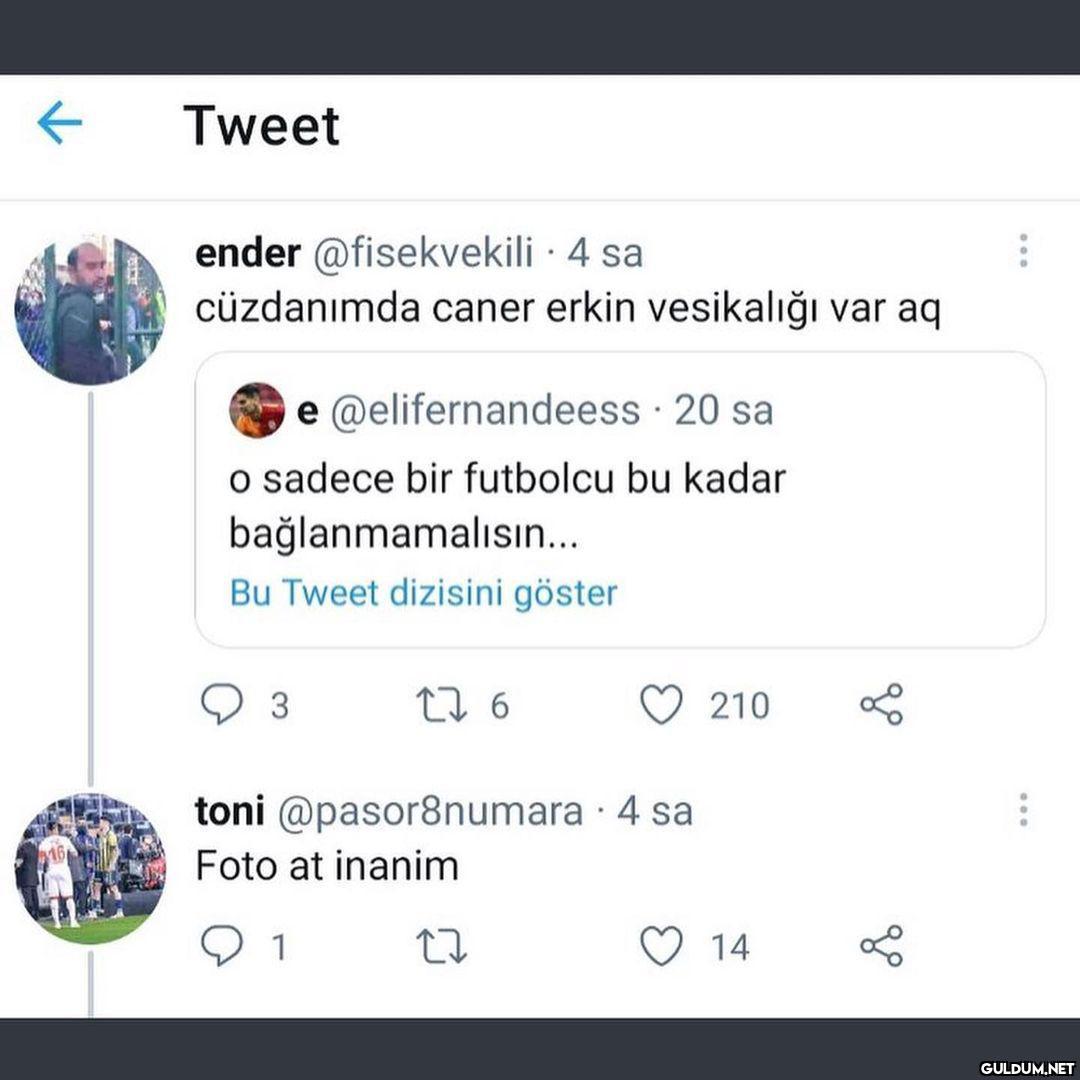1080x1080 pixels.
Task: View toni's profile picture
Action: tap(90, 868)
